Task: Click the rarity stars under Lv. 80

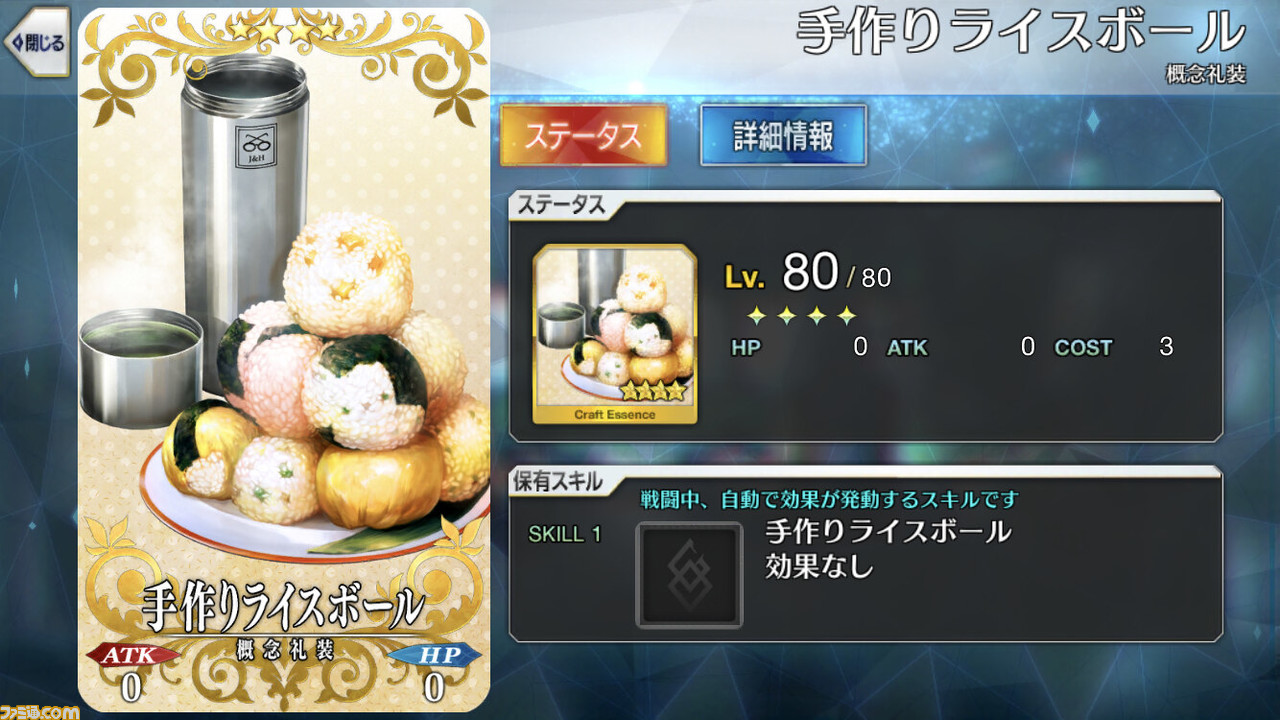Action: point(802,317)
